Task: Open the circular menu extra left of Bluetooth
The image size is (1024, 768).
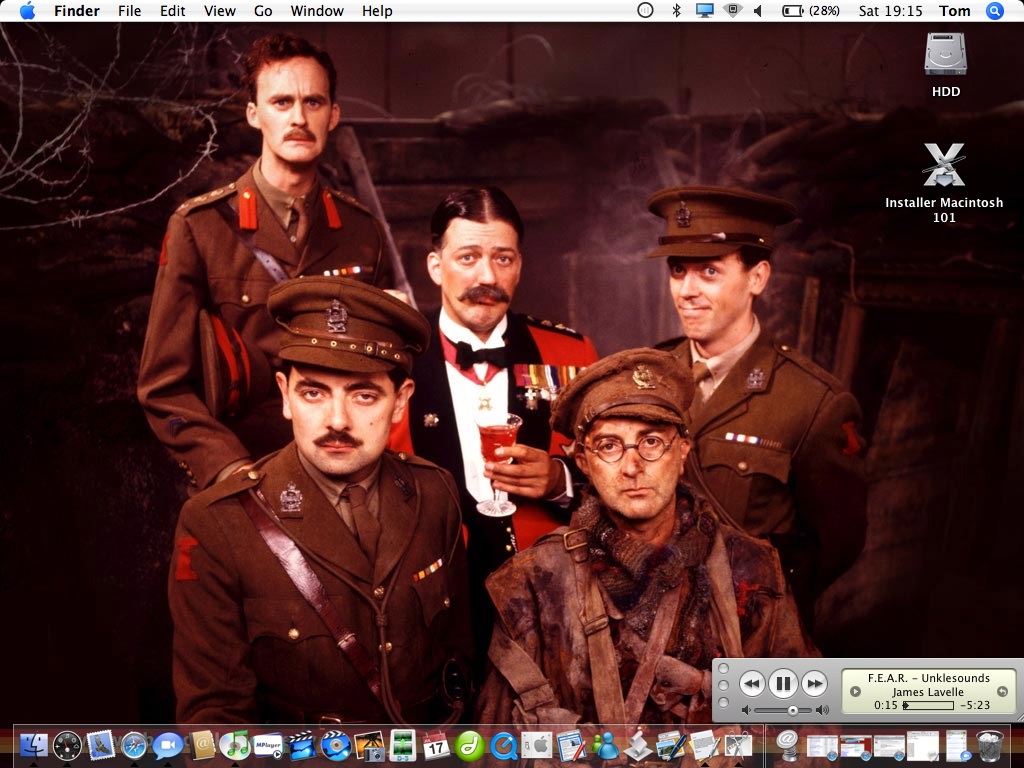Action: click(645, 10)
